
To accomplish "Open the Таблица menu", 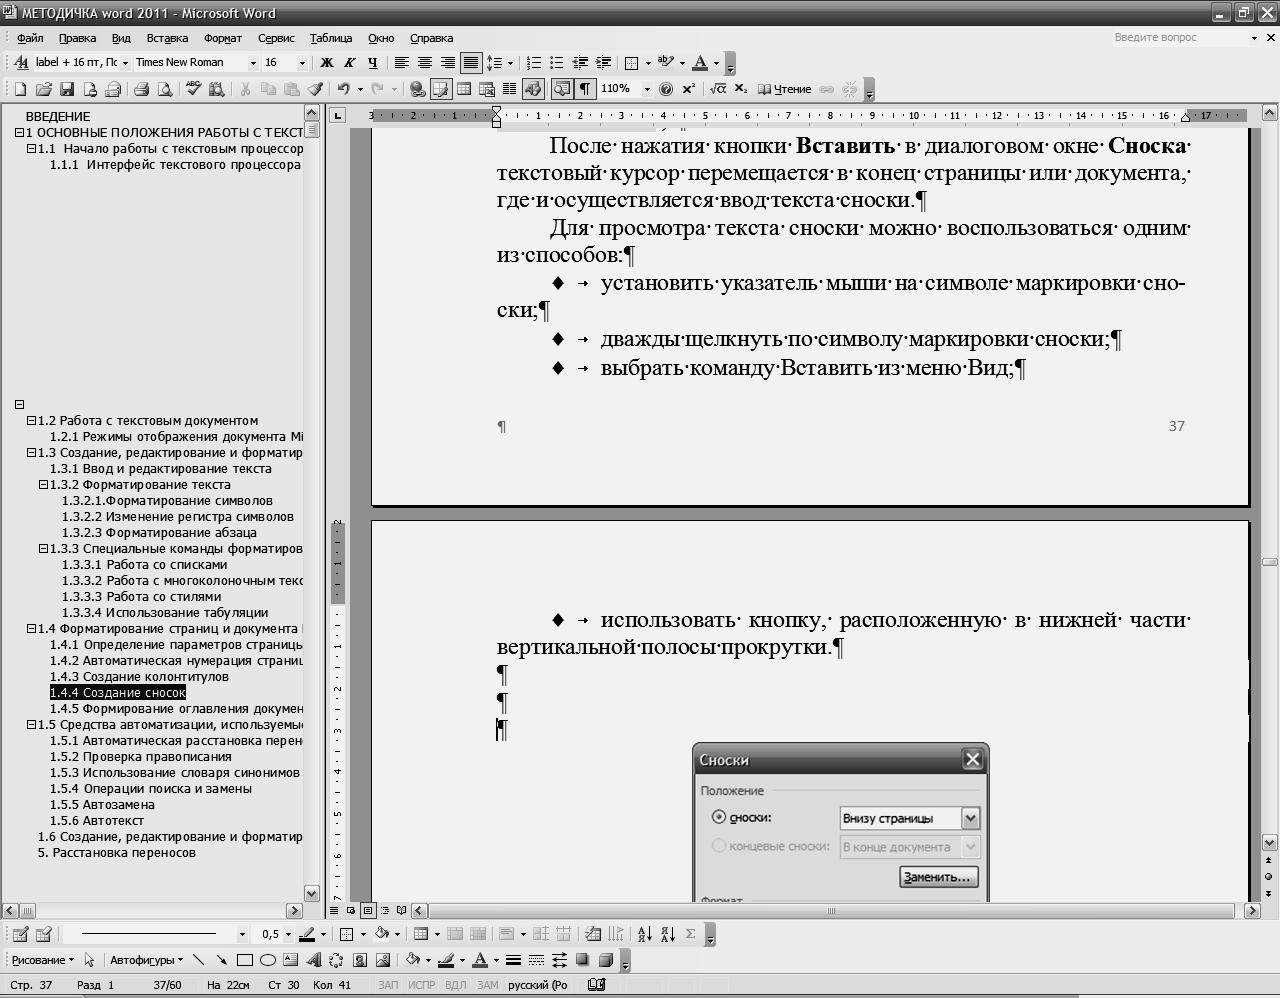I will click(x=331, y=38).
